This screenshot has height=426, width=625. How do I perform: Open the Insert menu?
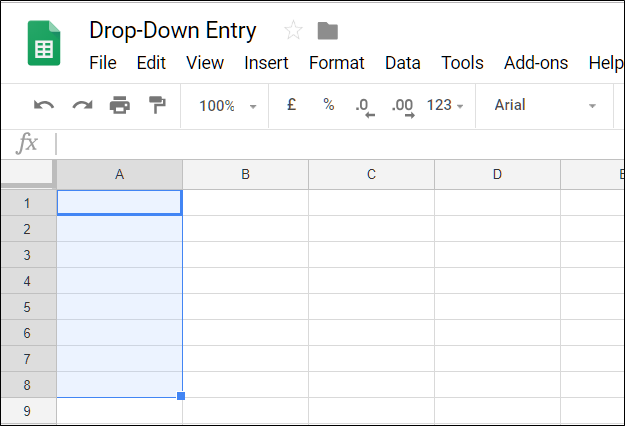[266, 63]
